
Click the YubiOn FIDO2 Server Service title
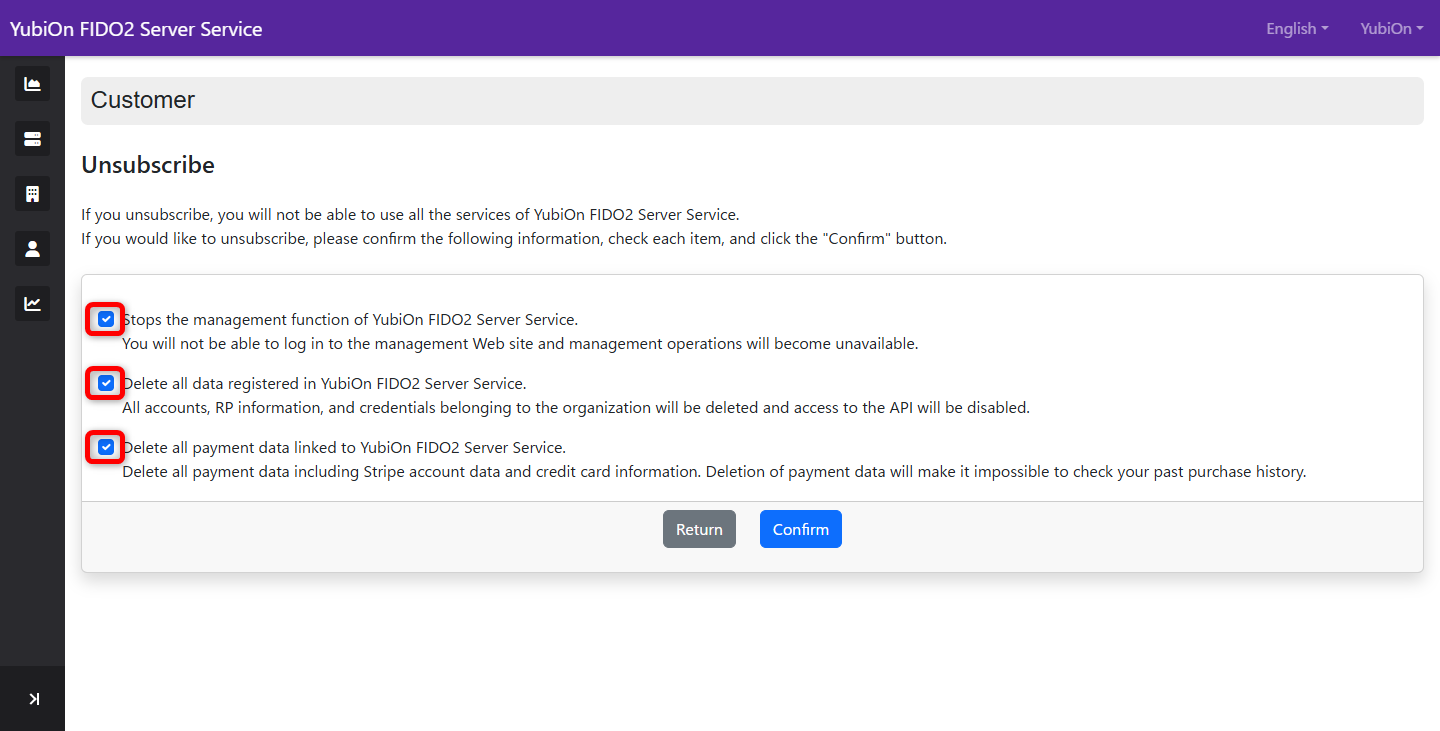coord(136,29)
